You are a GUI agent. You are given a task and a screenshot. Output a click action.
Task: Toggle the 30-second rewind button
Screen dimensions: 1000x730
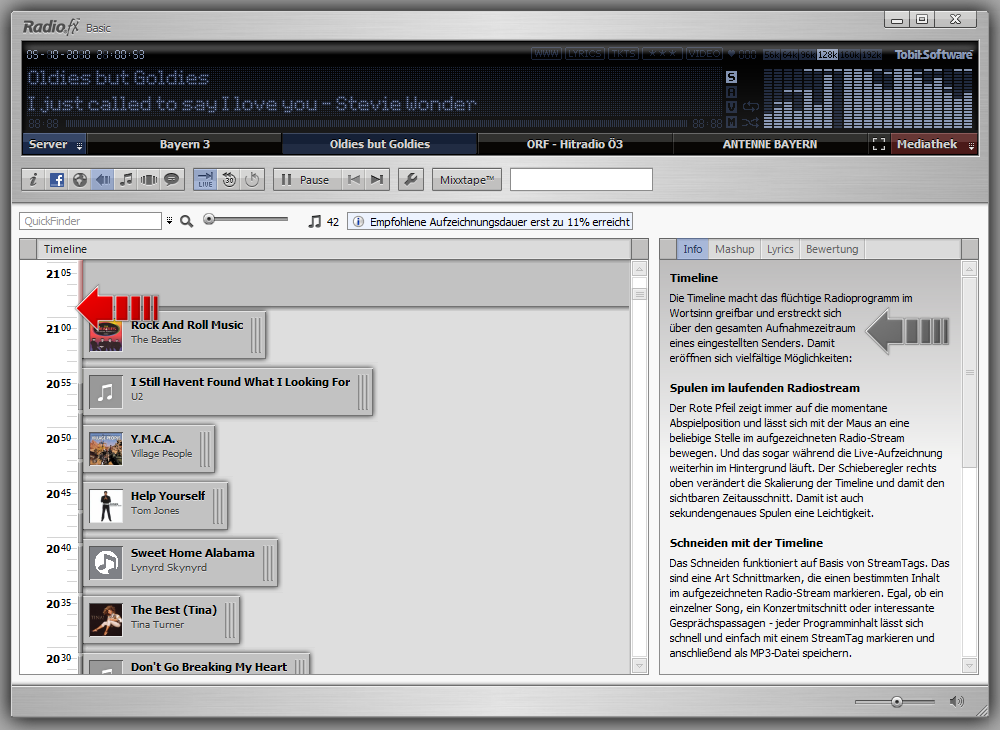tap(229, 180)
